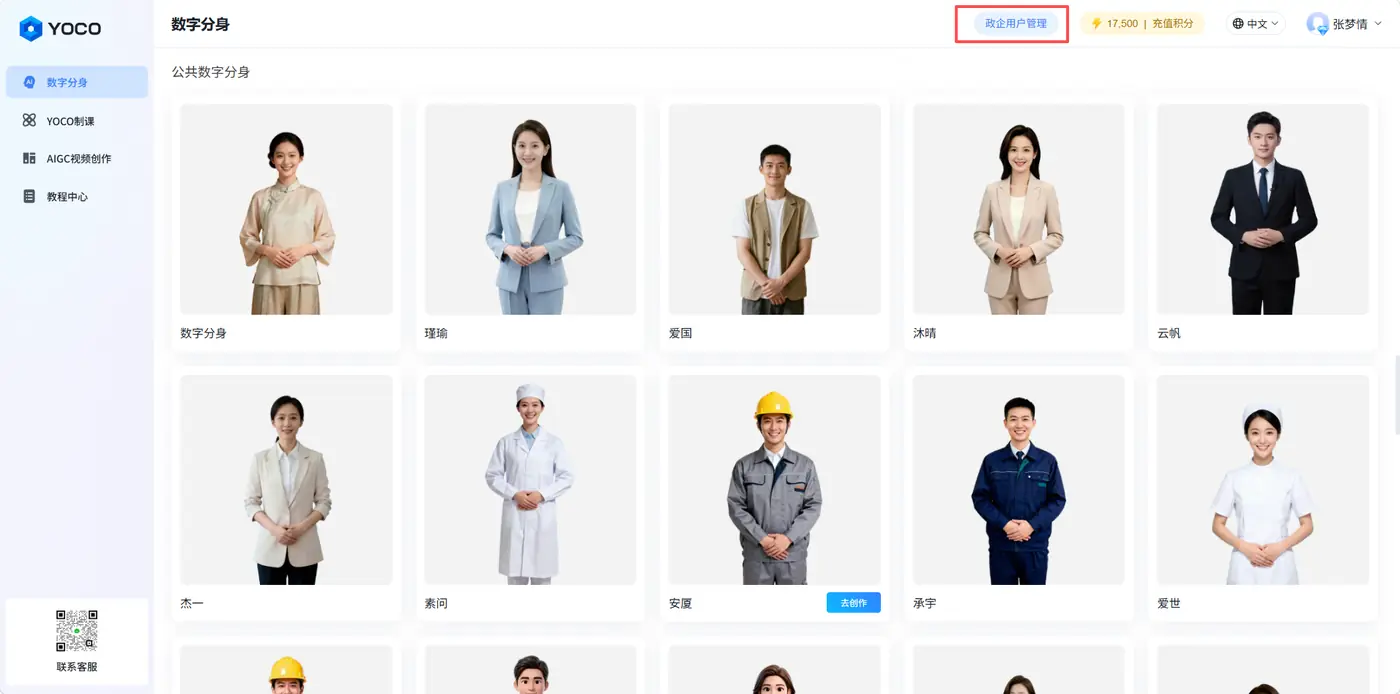The height and width of the screenshot is (694, 1400).
Task: Select the 数字分身 sidebar icon
Action: (29, 82)
